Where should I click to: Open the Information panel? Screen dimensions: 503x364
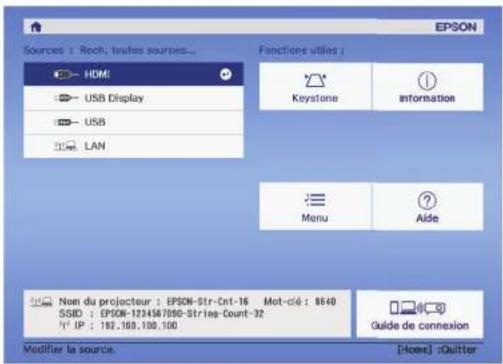[x=427, y=86]
